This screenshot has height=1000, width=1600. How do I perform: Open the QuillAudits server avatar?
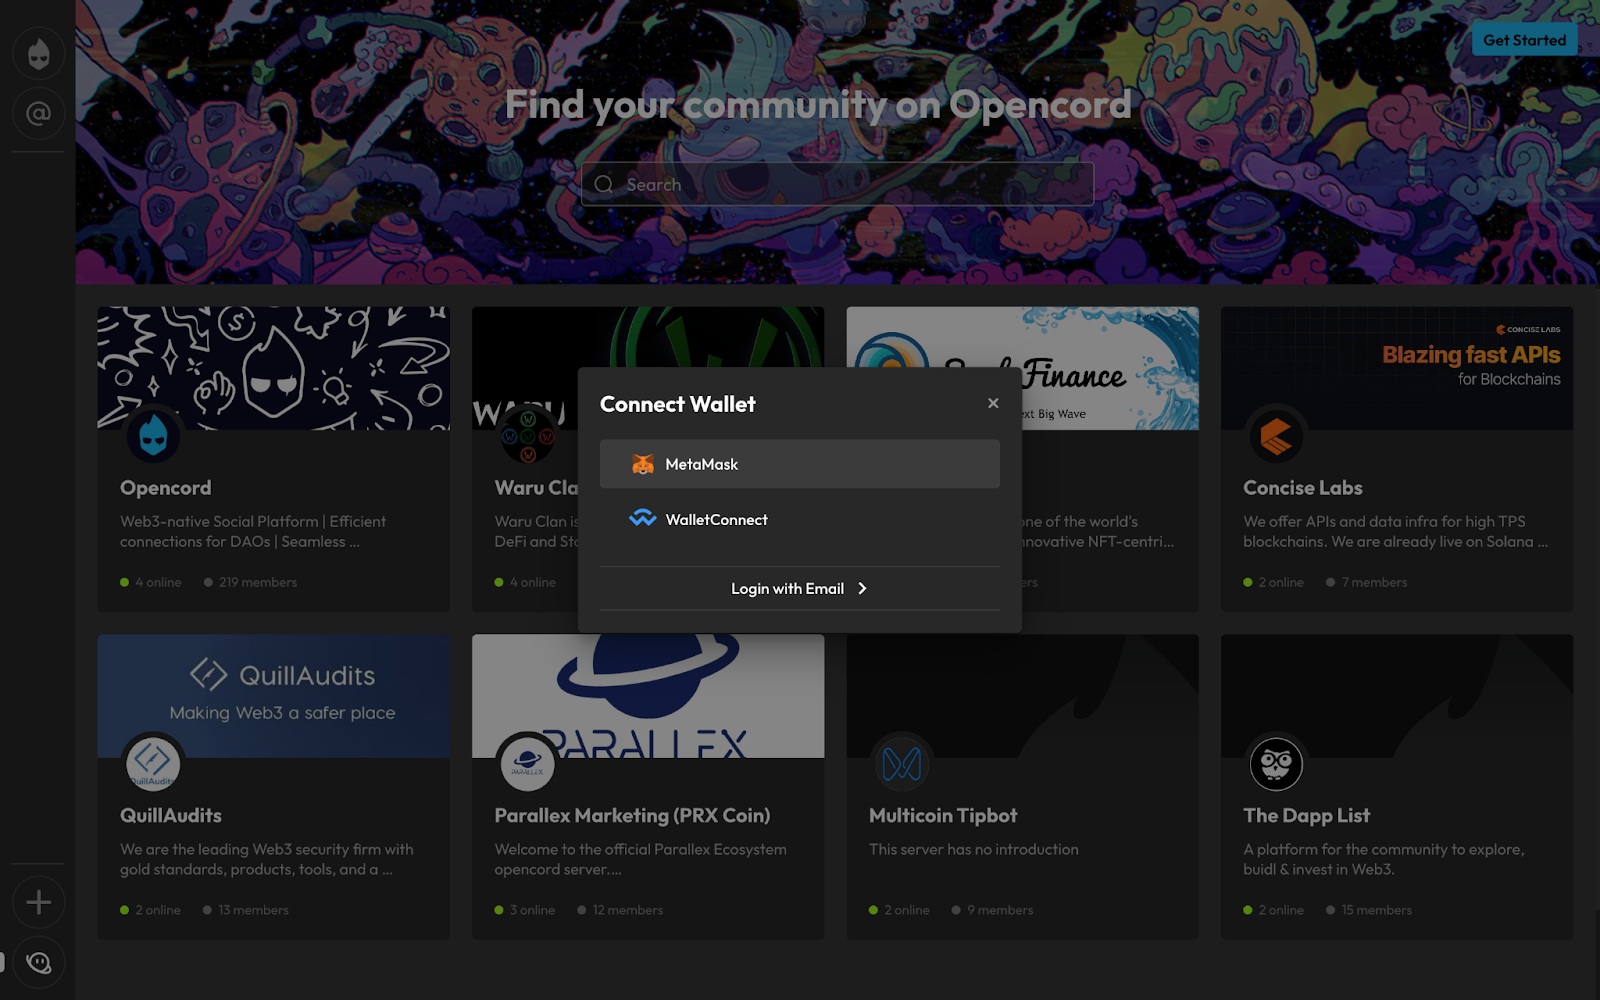click(153, 764)
